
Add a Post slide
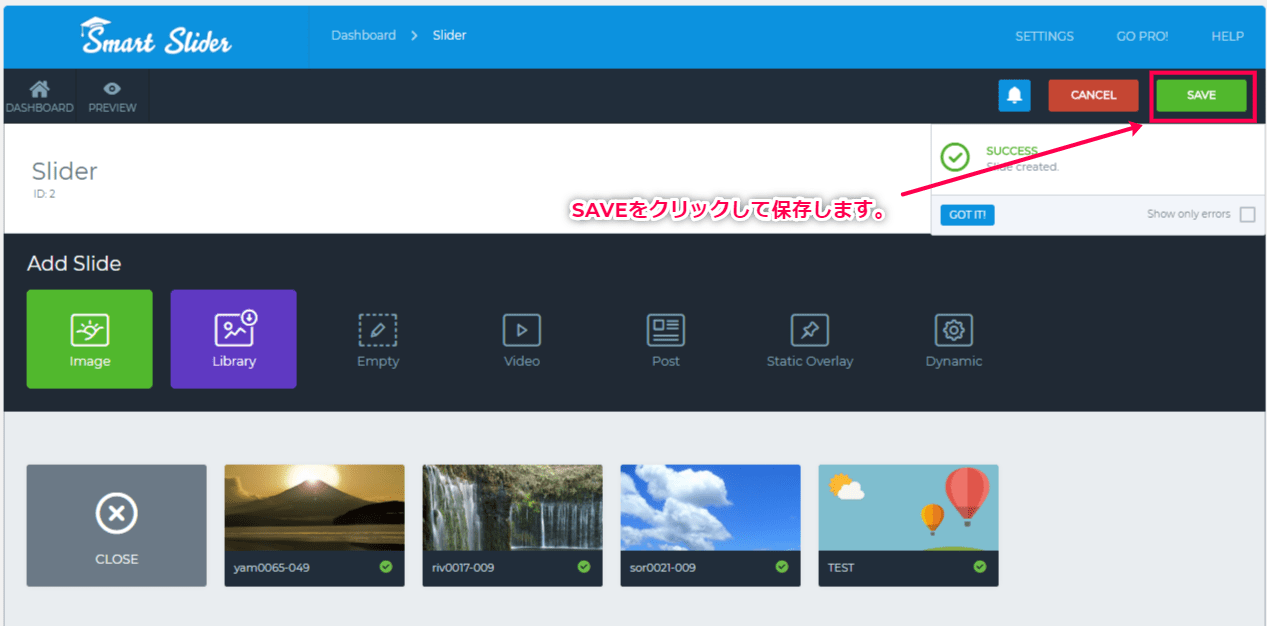(665, 339)
